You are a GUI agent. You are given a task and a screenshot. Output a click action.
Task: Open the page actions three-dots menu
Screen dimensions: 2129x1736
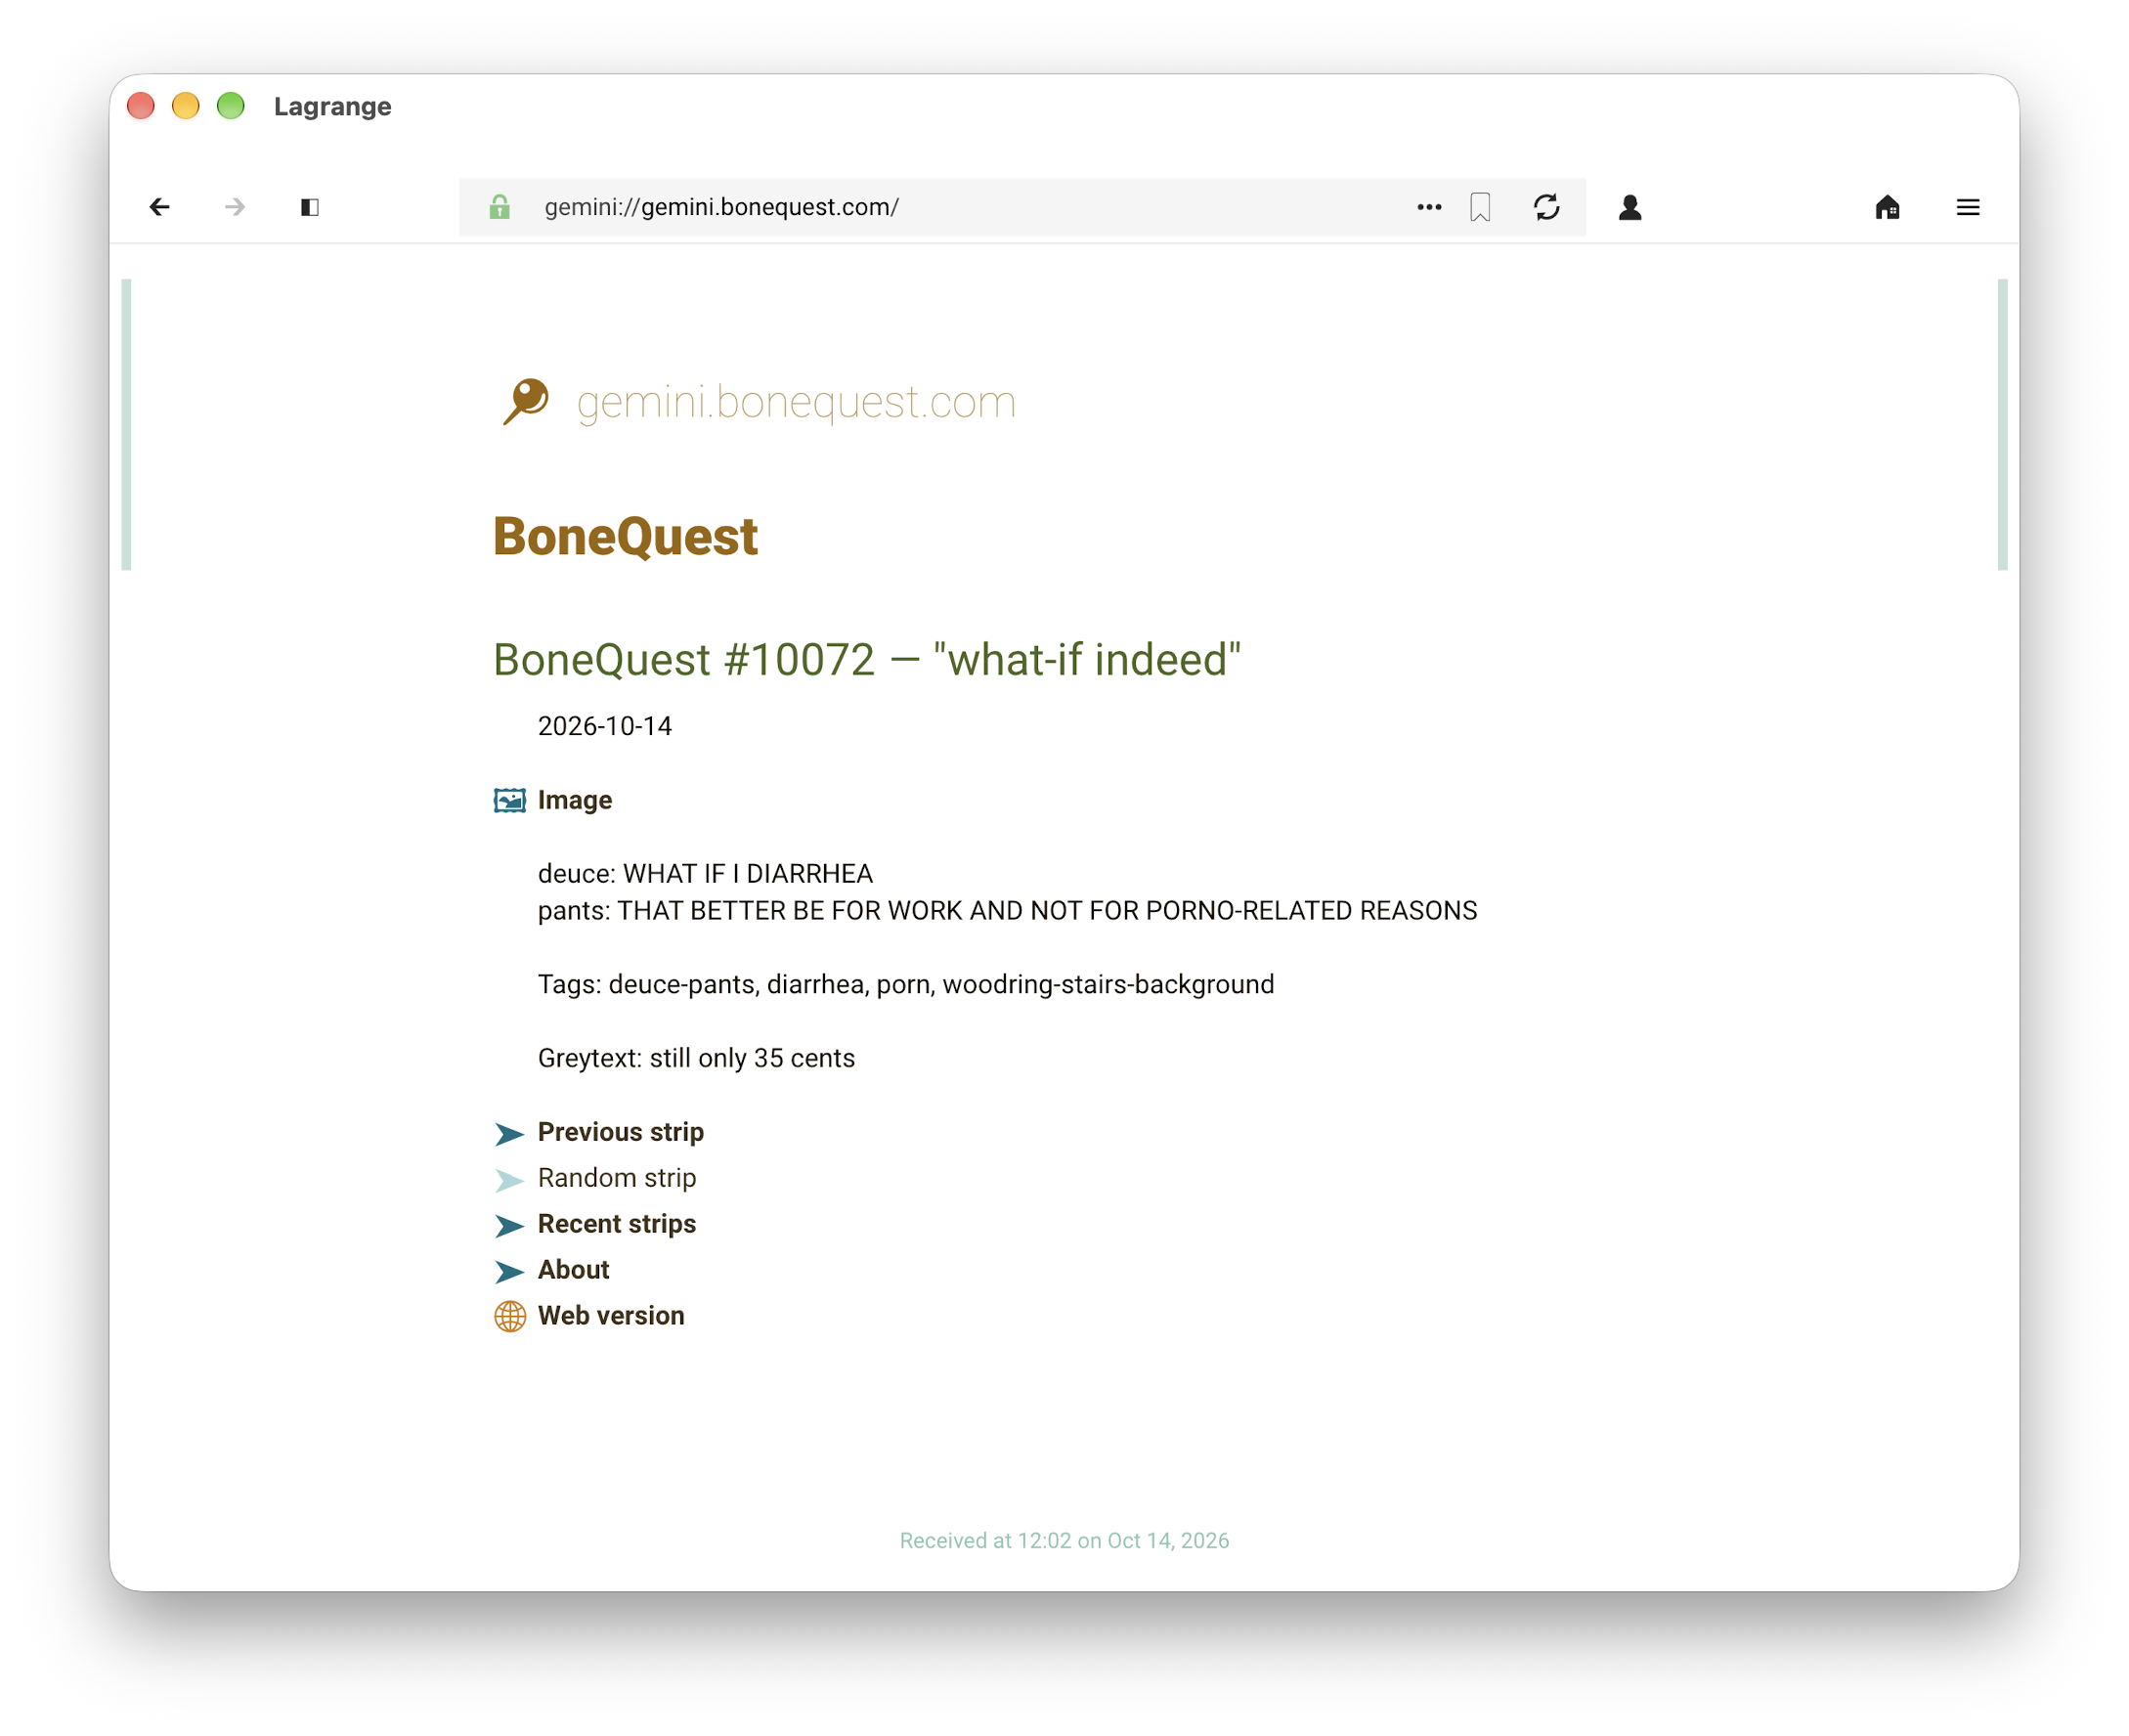click(x=1430, y=207)
